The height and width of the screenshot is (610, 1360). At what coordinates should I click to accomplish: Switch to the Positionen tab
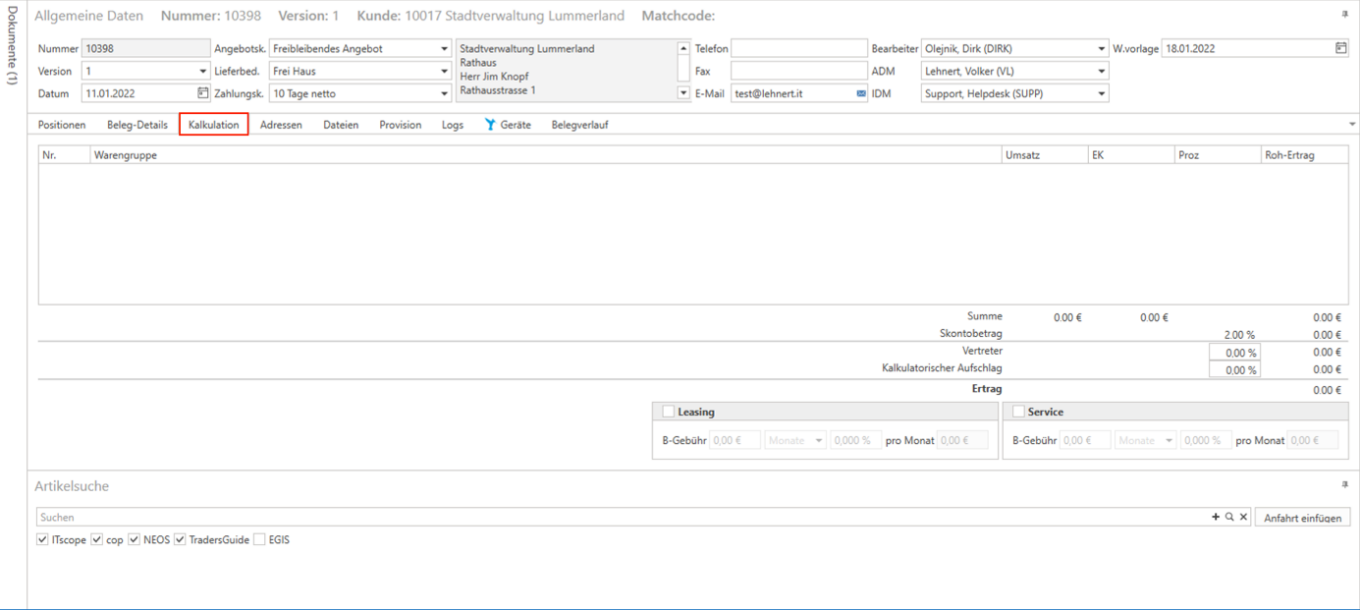62,125
